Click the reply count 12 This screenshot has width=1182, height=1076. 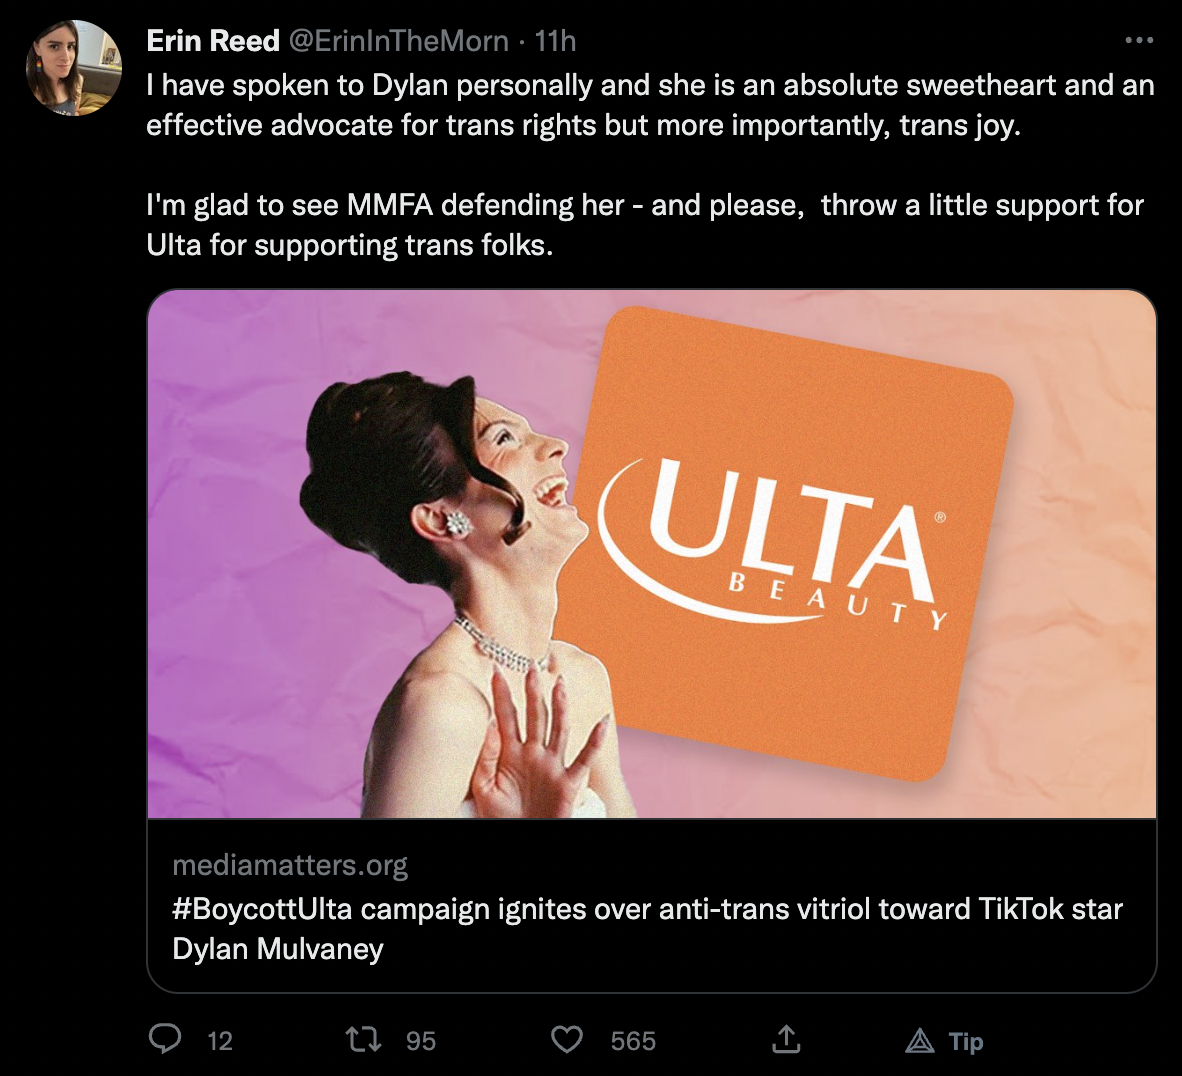[220, 1042]
